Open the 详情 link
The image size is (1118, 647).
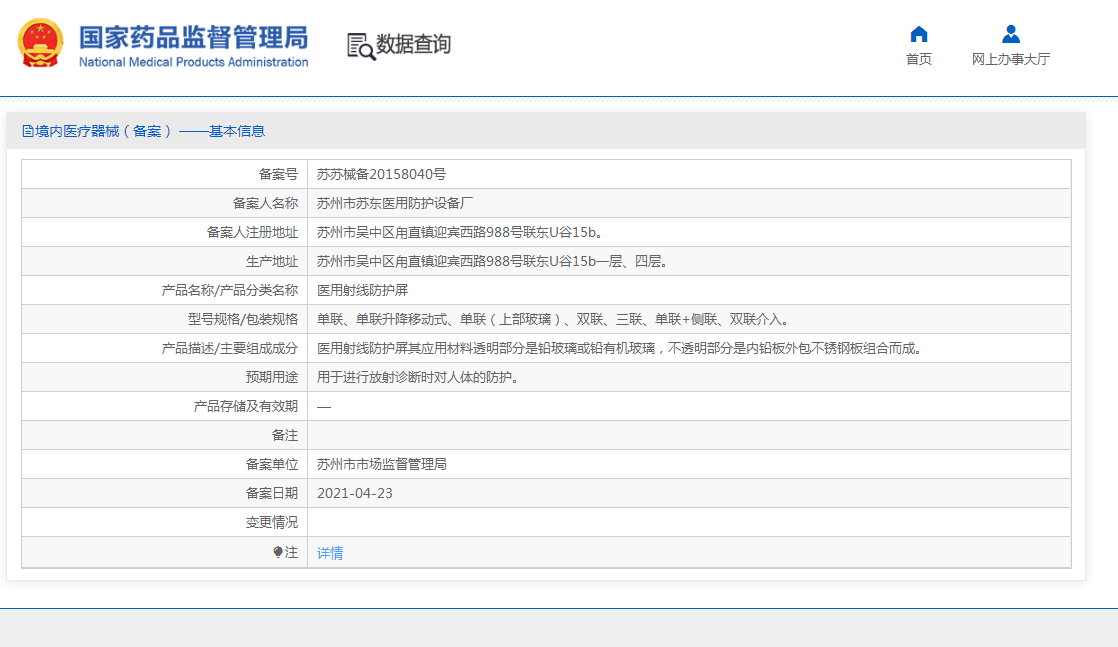330,553
